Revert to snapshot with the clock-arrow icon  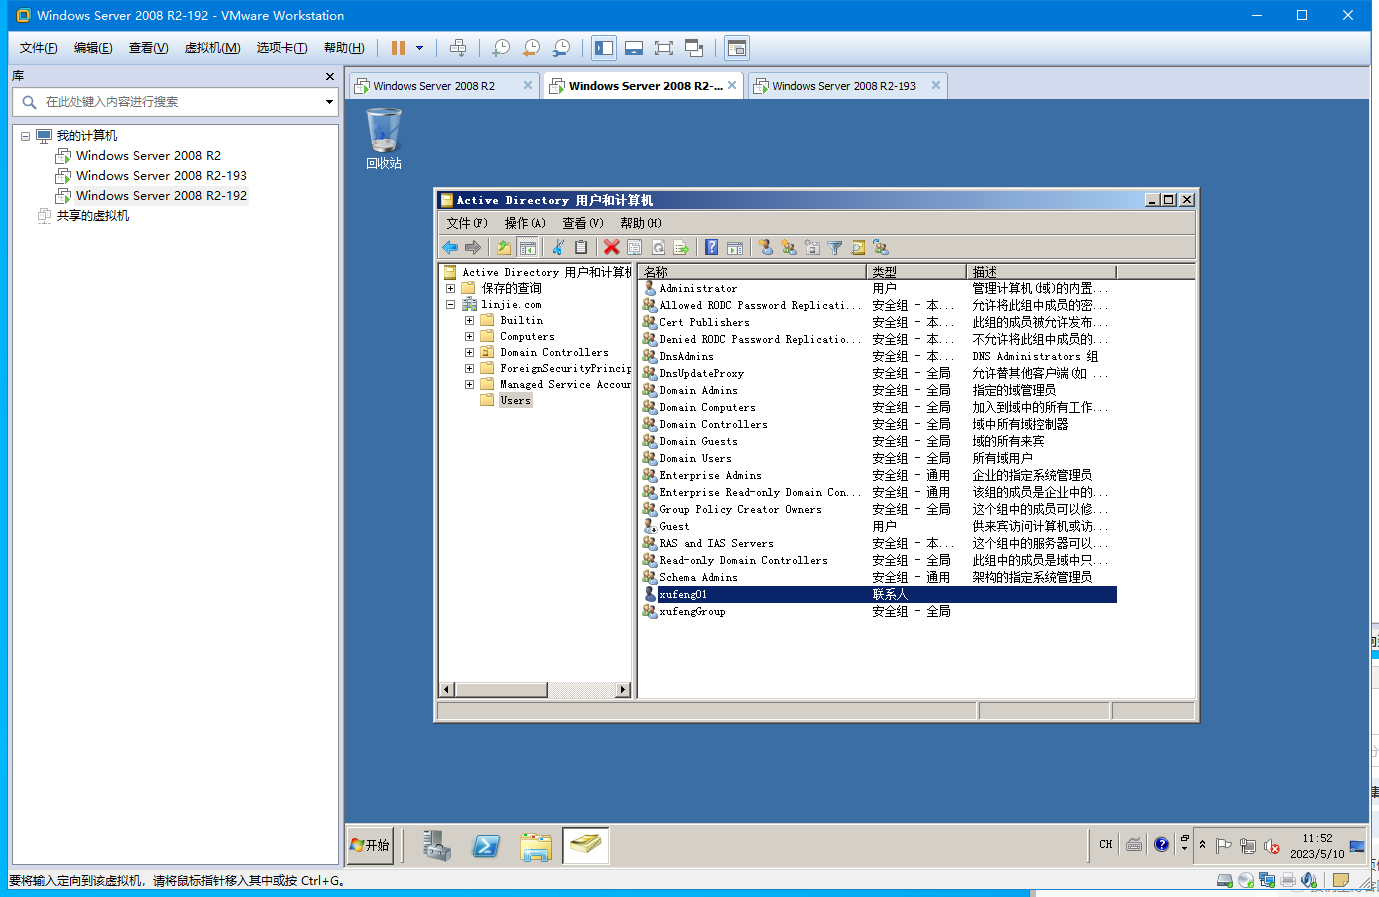pos(531,48)
